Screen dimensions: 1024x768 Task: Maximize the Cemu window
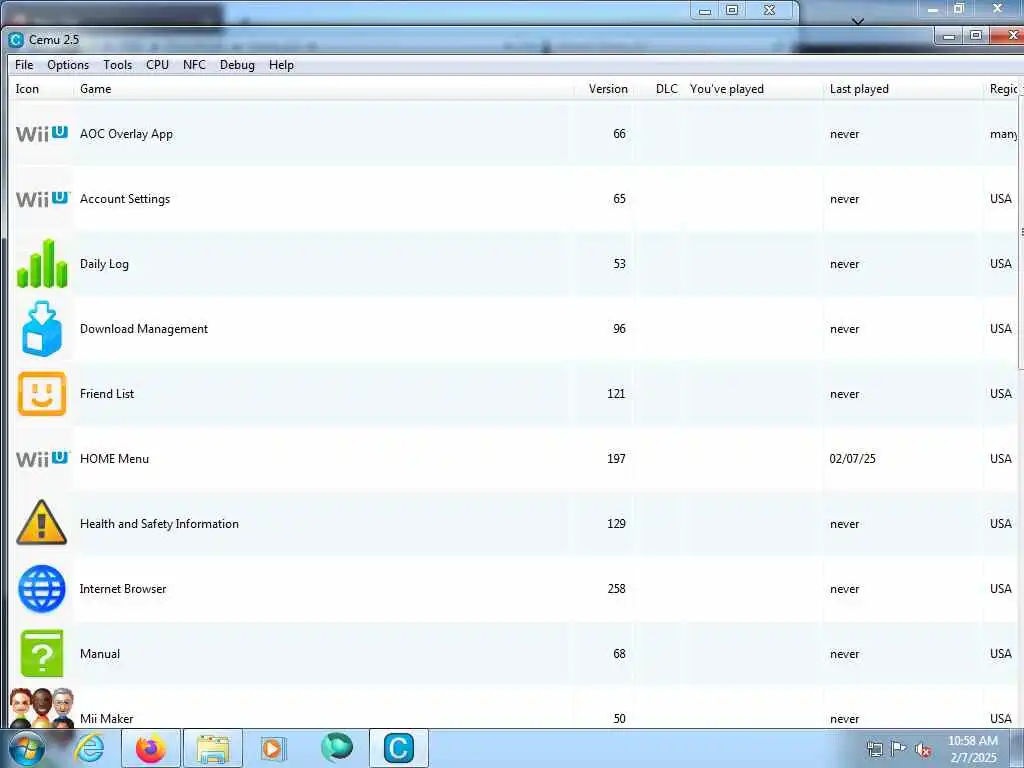[976, 35]
